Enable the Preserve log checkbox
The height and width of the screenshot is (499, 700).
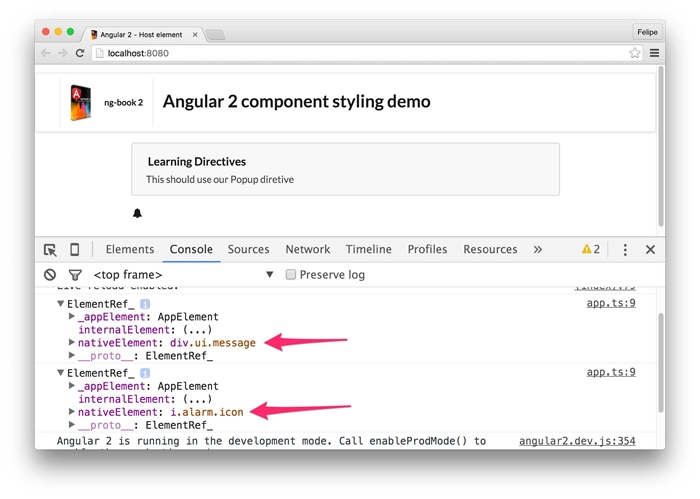point(291,275)
